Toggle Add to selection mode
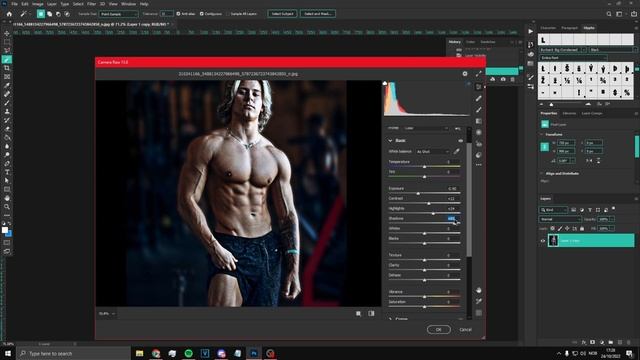The height and width of the screenshot is (360, 640). coord(49,14)
